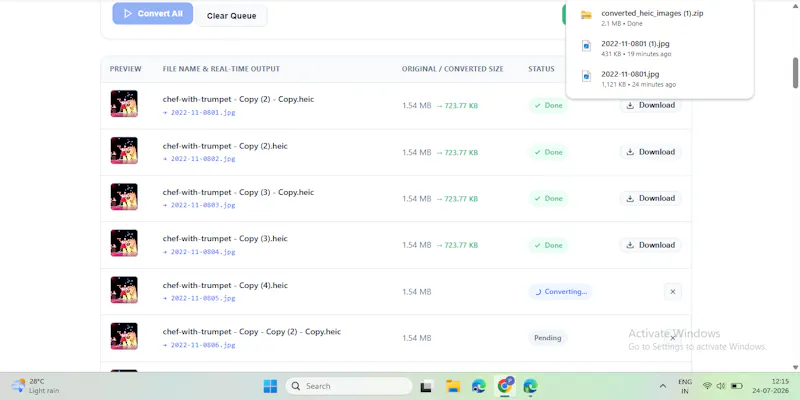Image resolution: width=800 pixels, height=400 pixels.
Task: Clear the conversion queue
Action: (231, 16)
